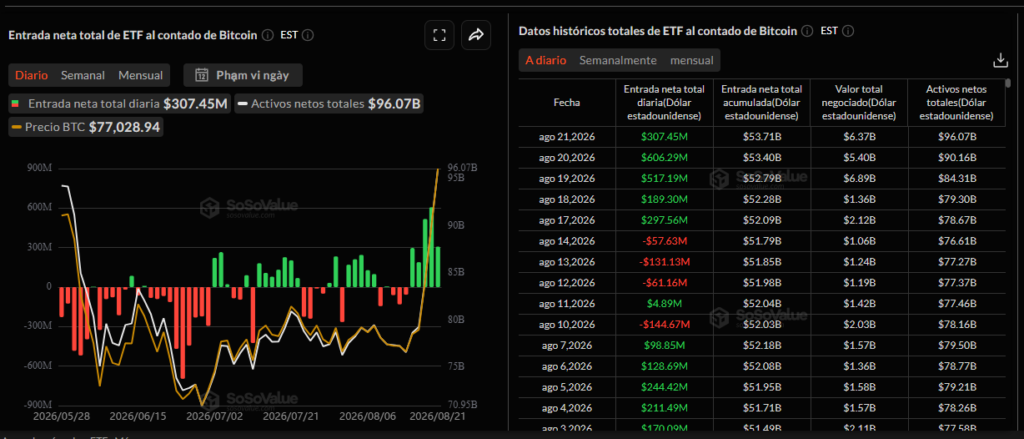Click the $4.89M inflow cell
This screenshot has width=1024, height=439.
pos(664,304)
